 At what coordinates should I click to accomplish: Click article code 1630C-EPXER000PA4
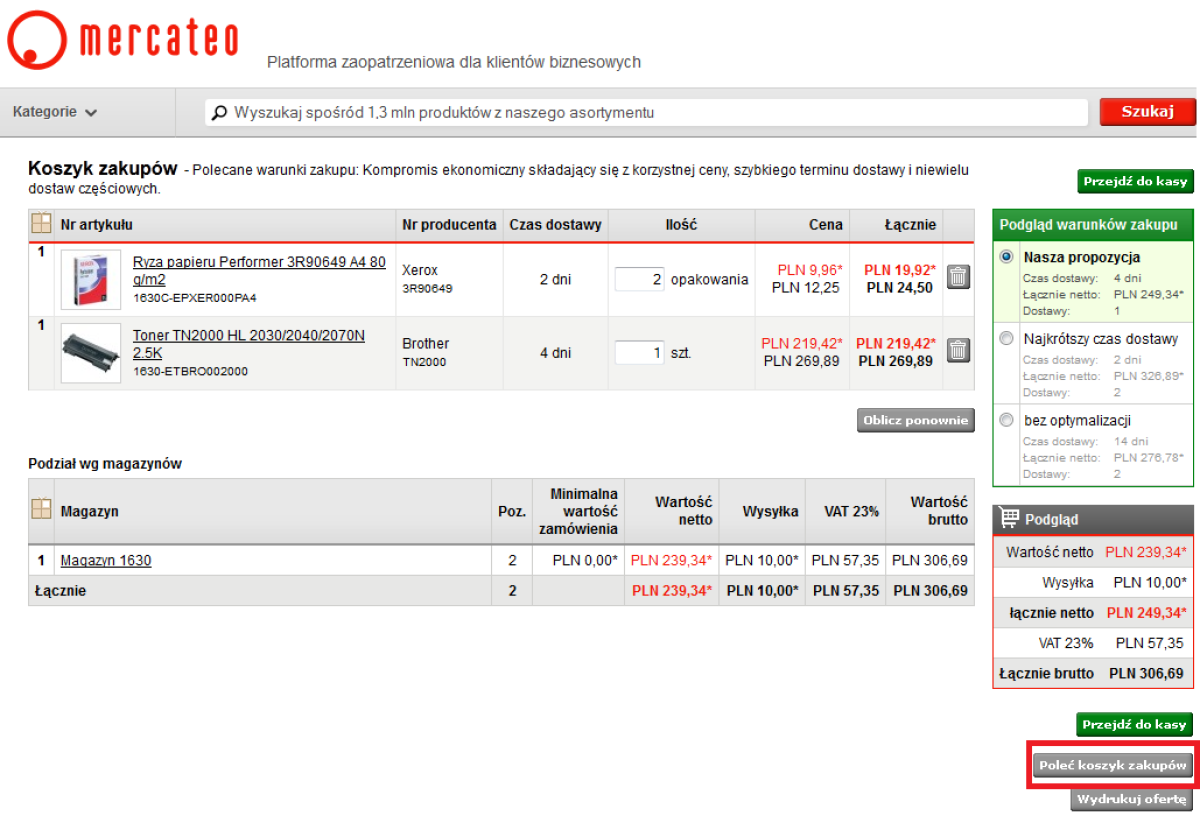coord(195,298)
